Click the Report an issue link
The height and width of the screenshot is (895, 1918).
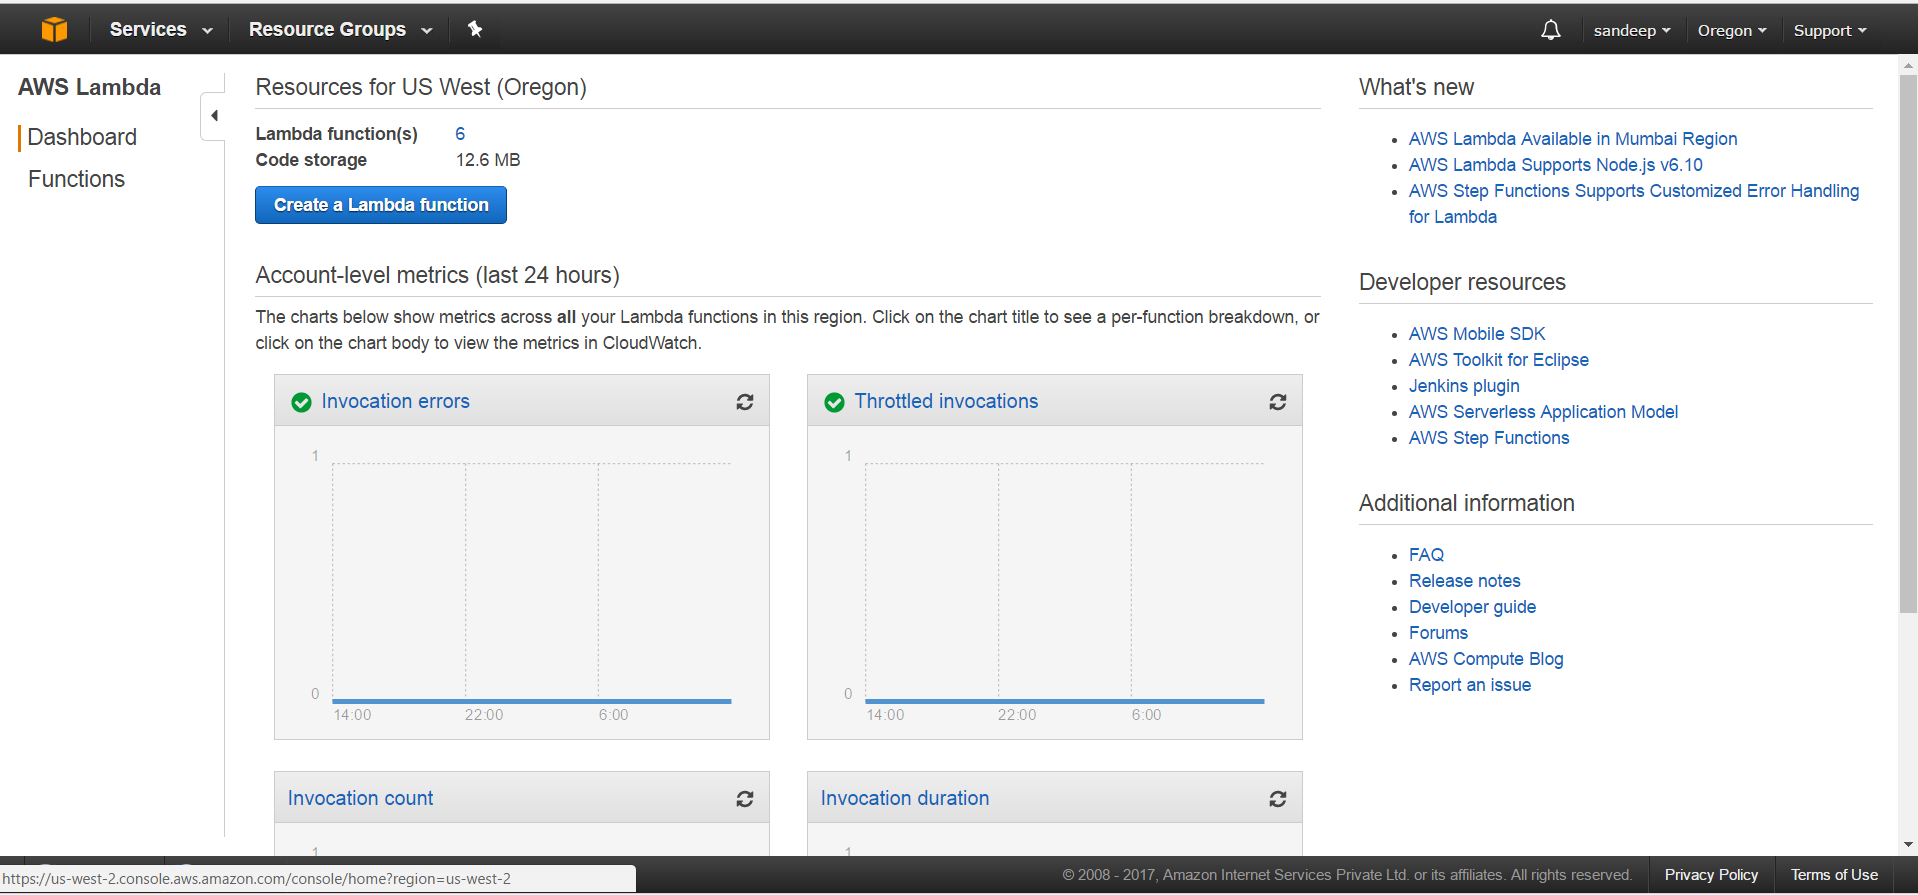click(1470, 685)
